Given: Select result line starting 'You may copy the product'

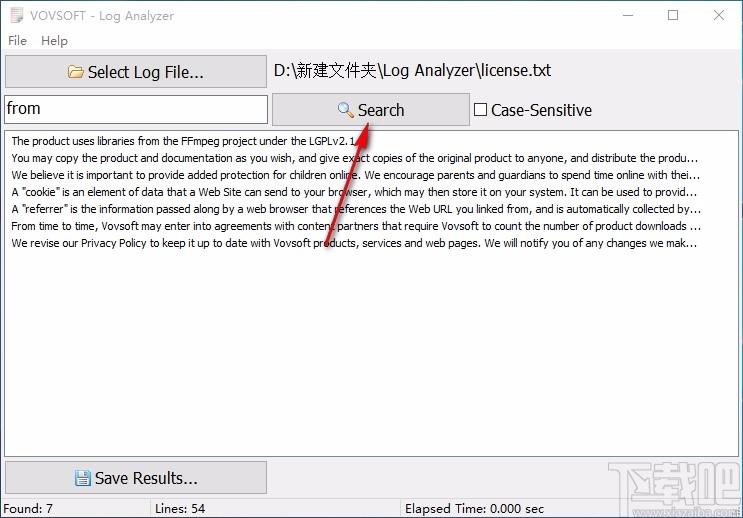Looking at the screenshot, I should tap(355, 158).
